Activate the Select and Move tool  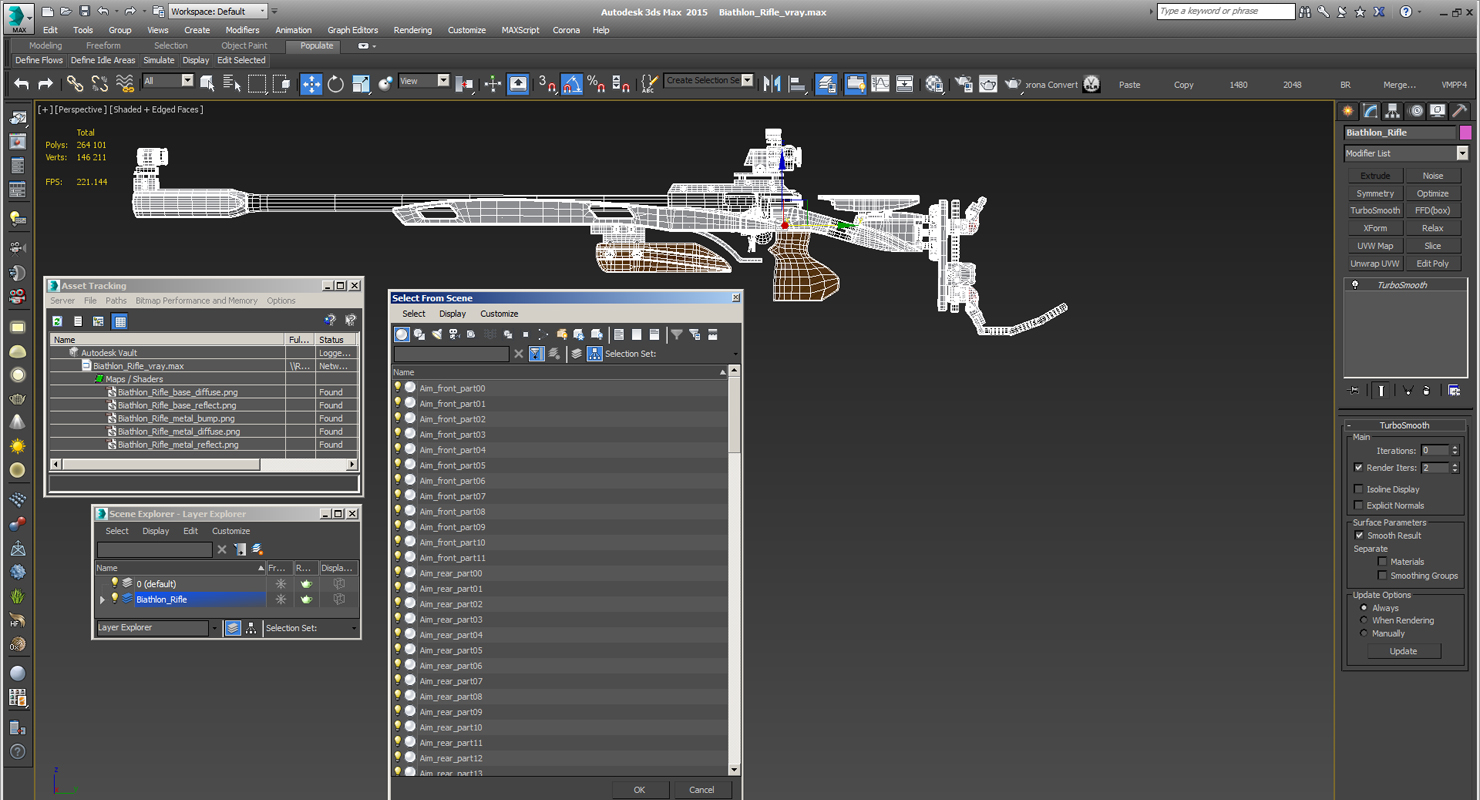311,84
